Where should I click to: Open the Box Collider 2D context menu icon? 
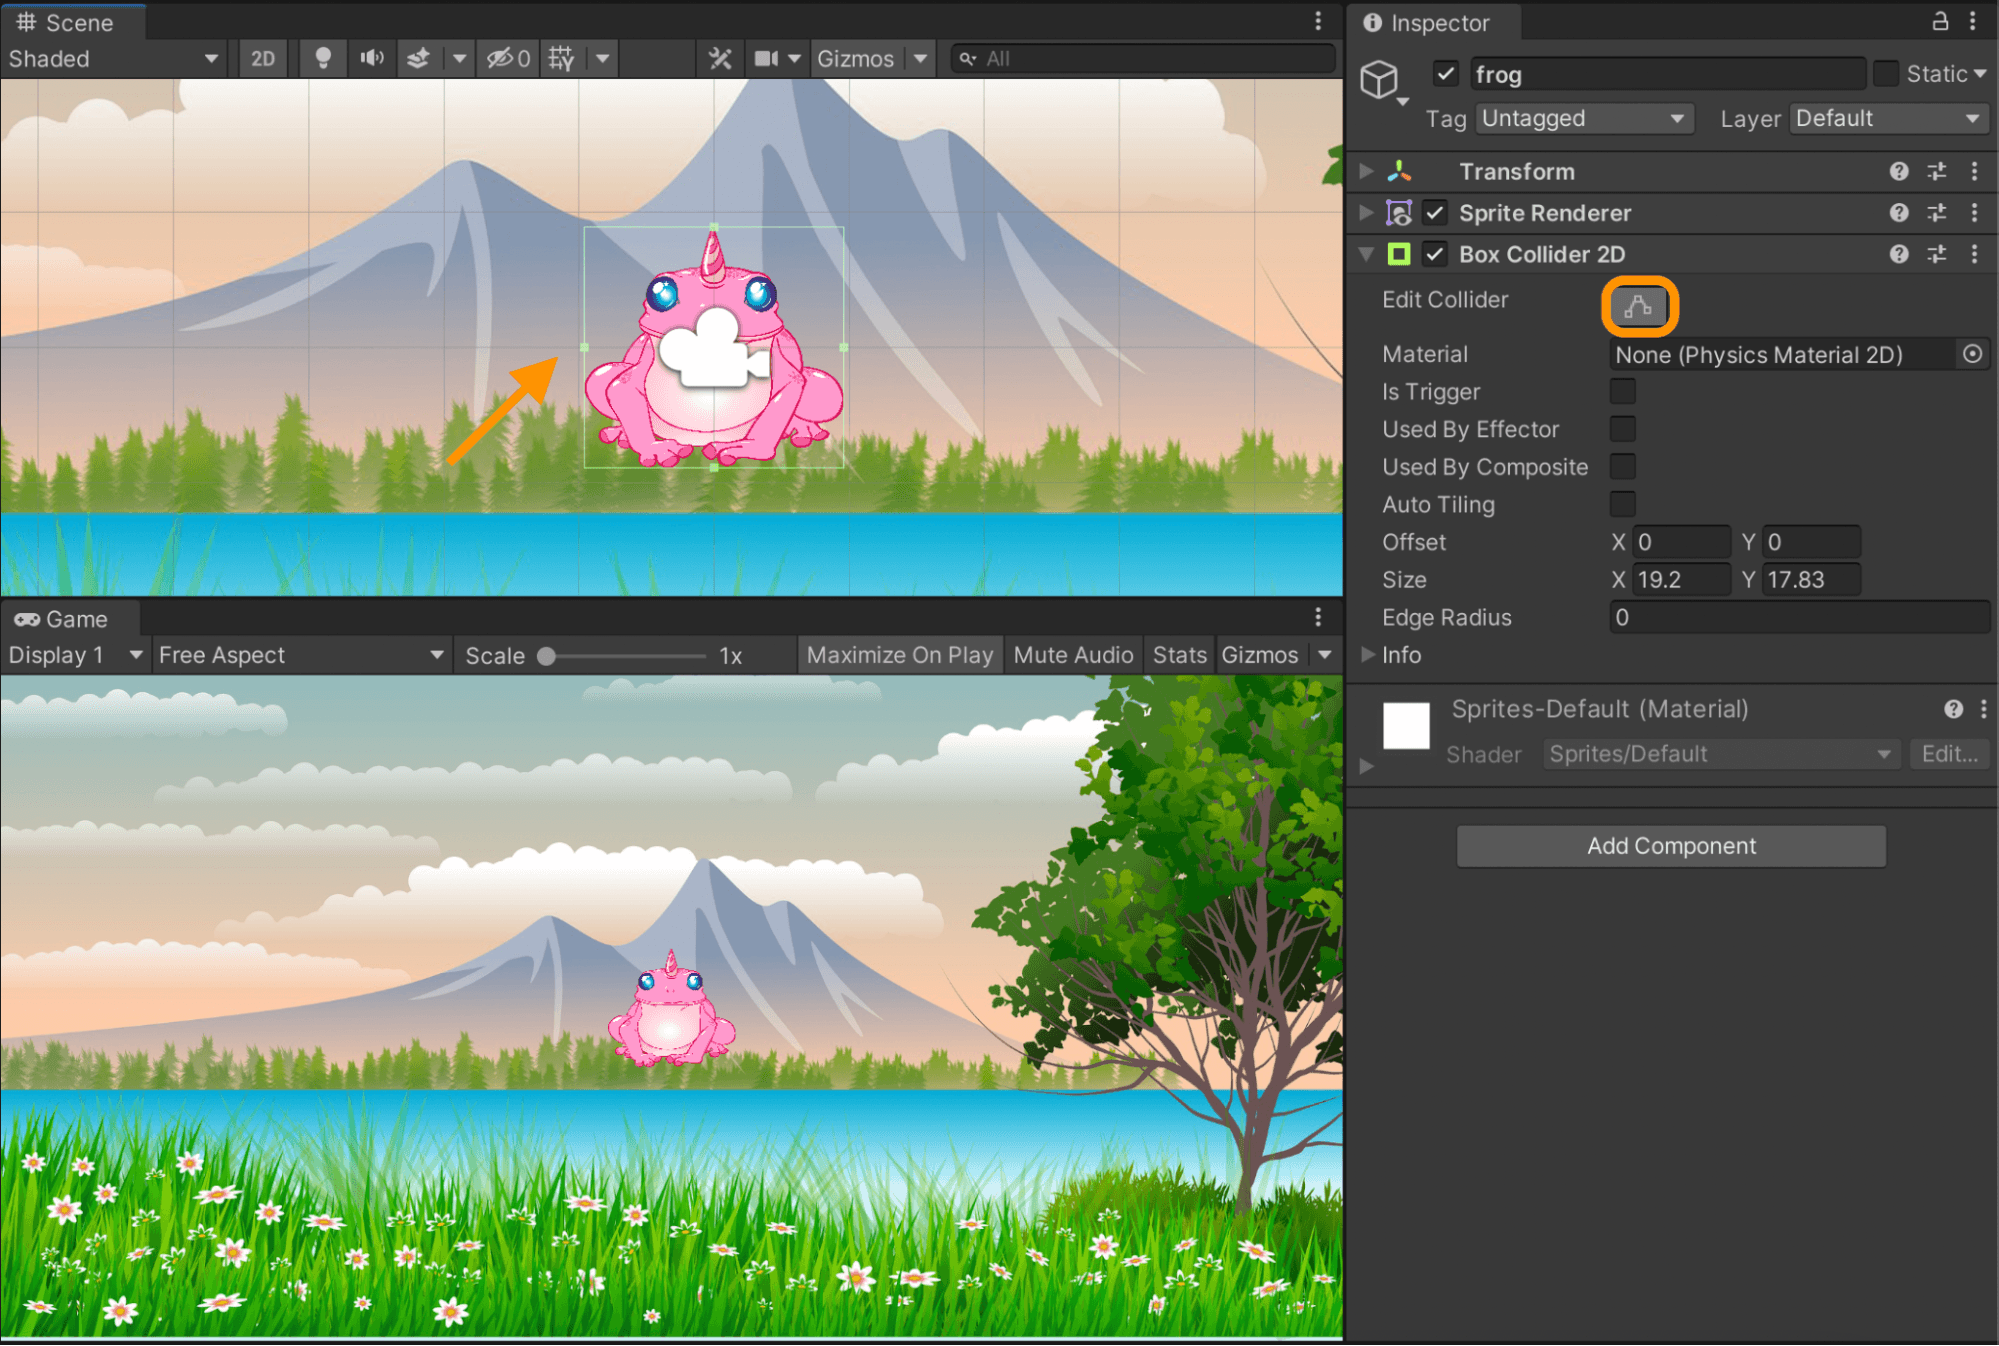(1975, 254)
